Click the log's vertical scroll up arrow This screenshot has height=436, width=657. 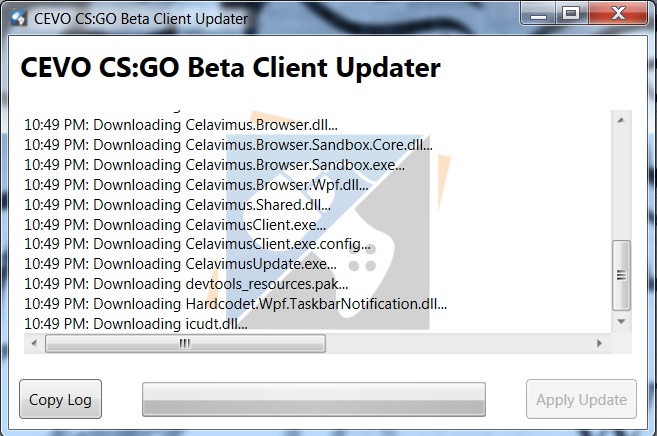621,121
